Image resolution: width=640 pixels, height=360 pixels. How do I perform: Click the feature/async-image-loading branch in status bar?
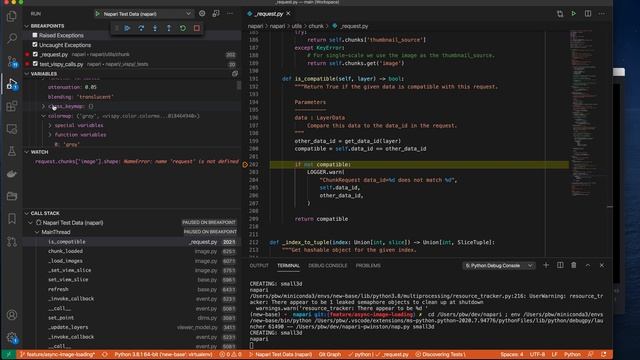(x=58, y=354)
